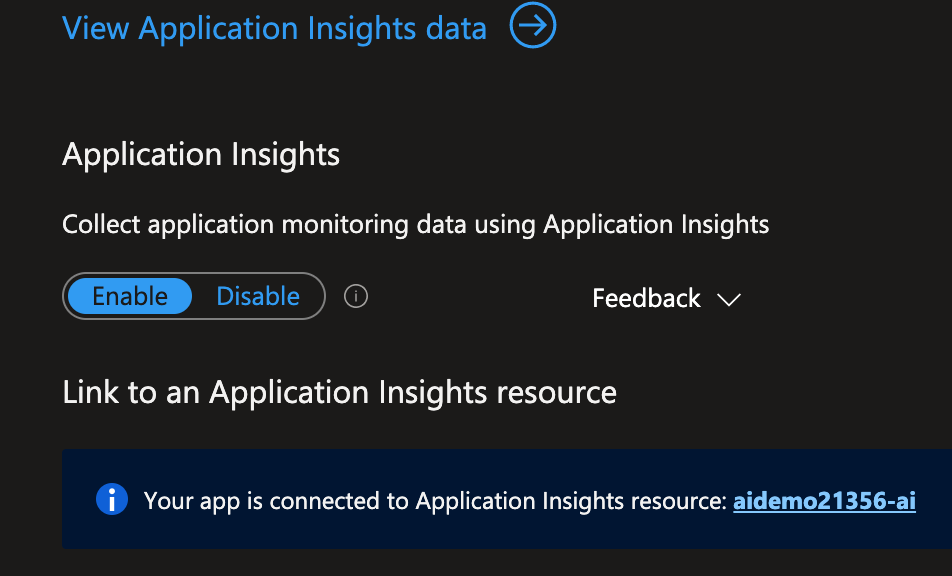Click the circled right-arrow icon
Image resolution: width=952 pixels, height=576 pixels.
[532, 27]
